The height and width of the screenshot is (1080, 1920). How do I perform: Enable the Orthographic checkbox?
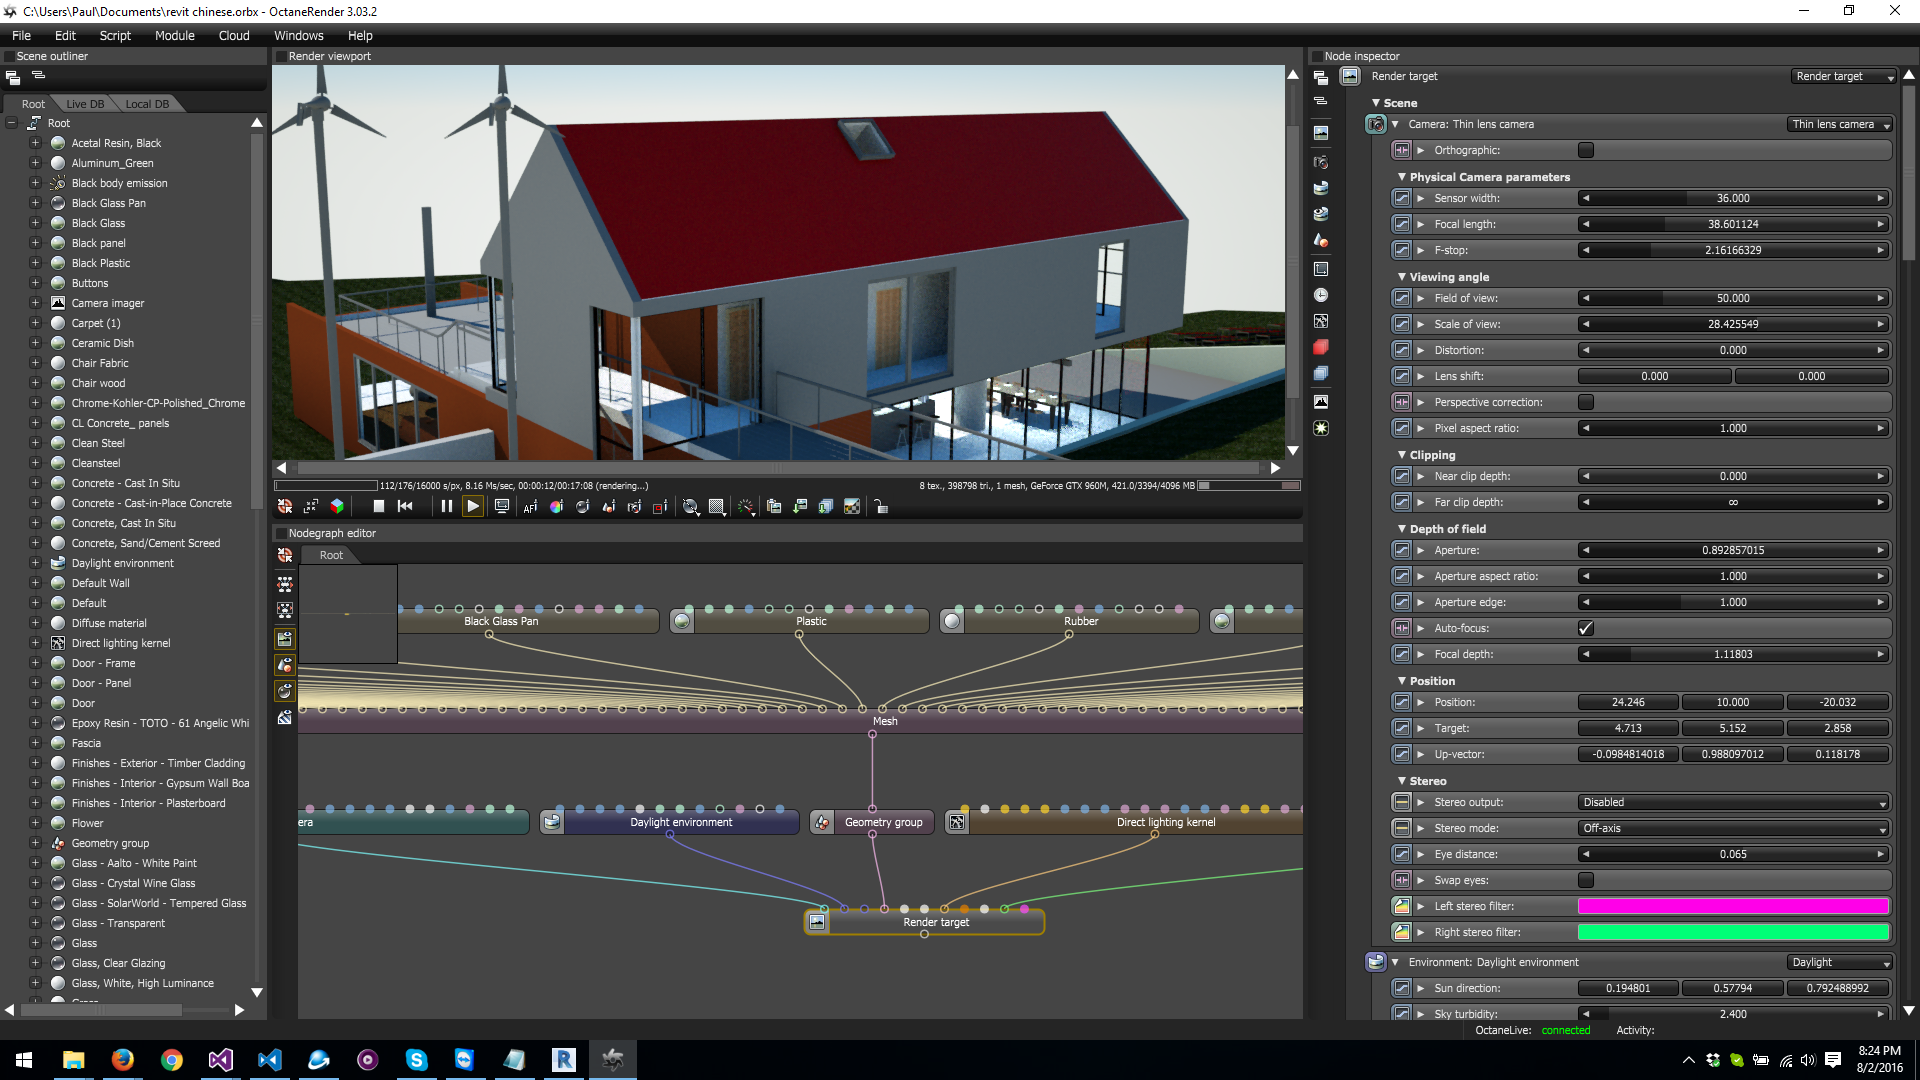(1586, 150)
